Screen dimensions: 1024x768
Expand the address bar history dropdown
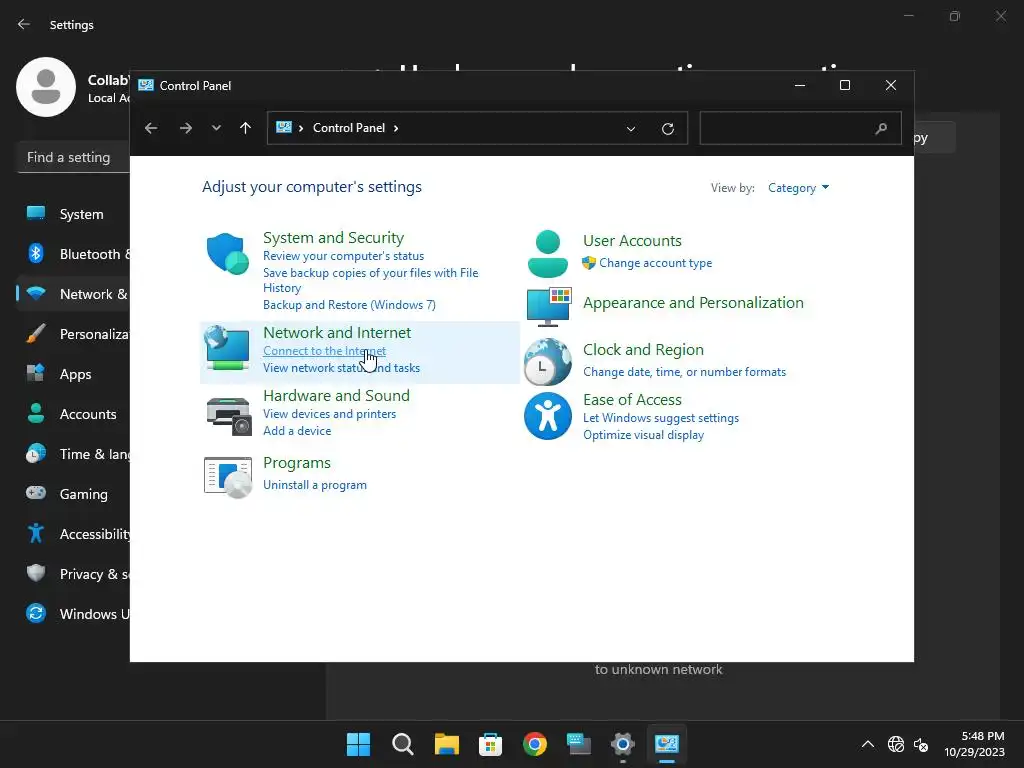coord(631,129)
